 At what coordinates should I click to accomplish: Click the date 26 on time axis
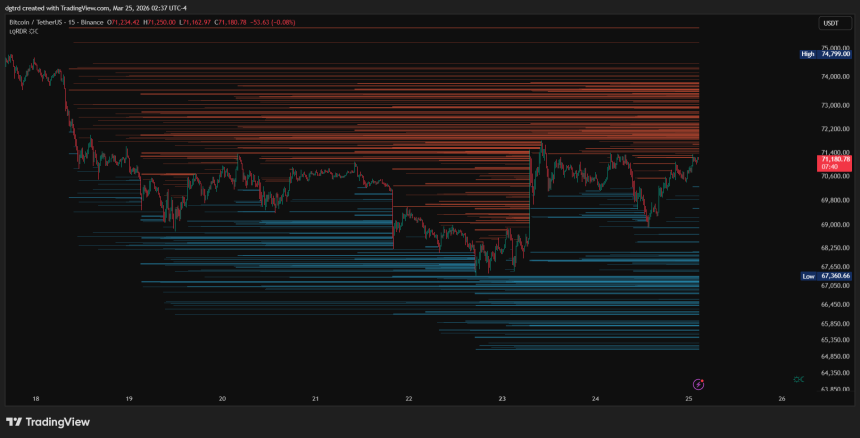pyautogui.click(x=783, y=399)
